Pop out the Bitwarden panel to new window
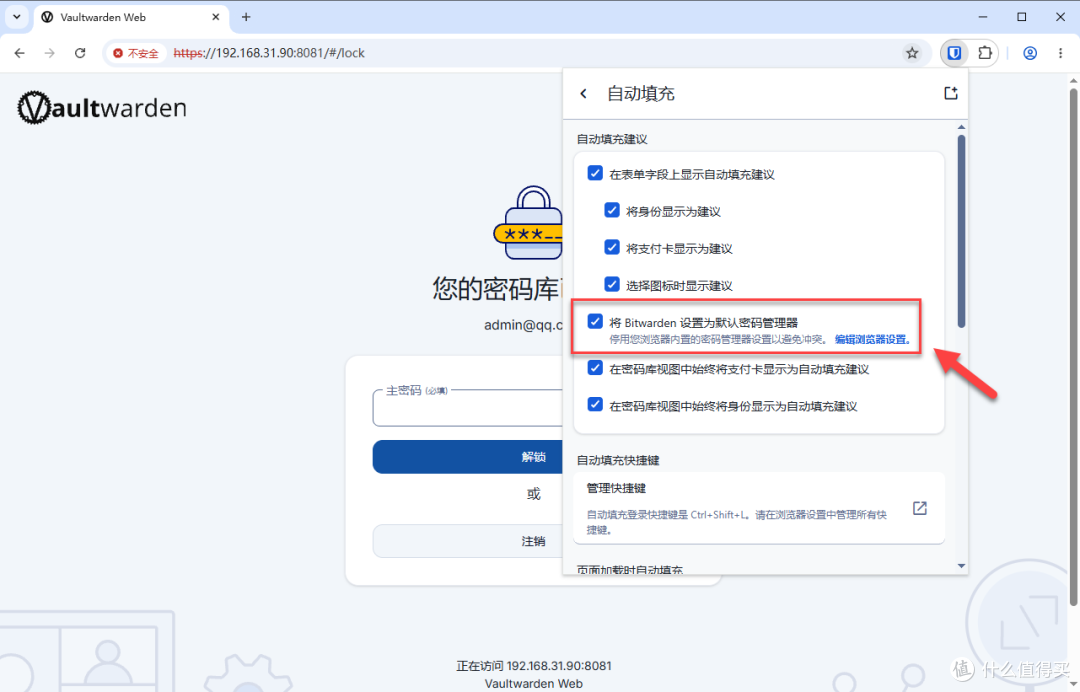 (951, 93)
